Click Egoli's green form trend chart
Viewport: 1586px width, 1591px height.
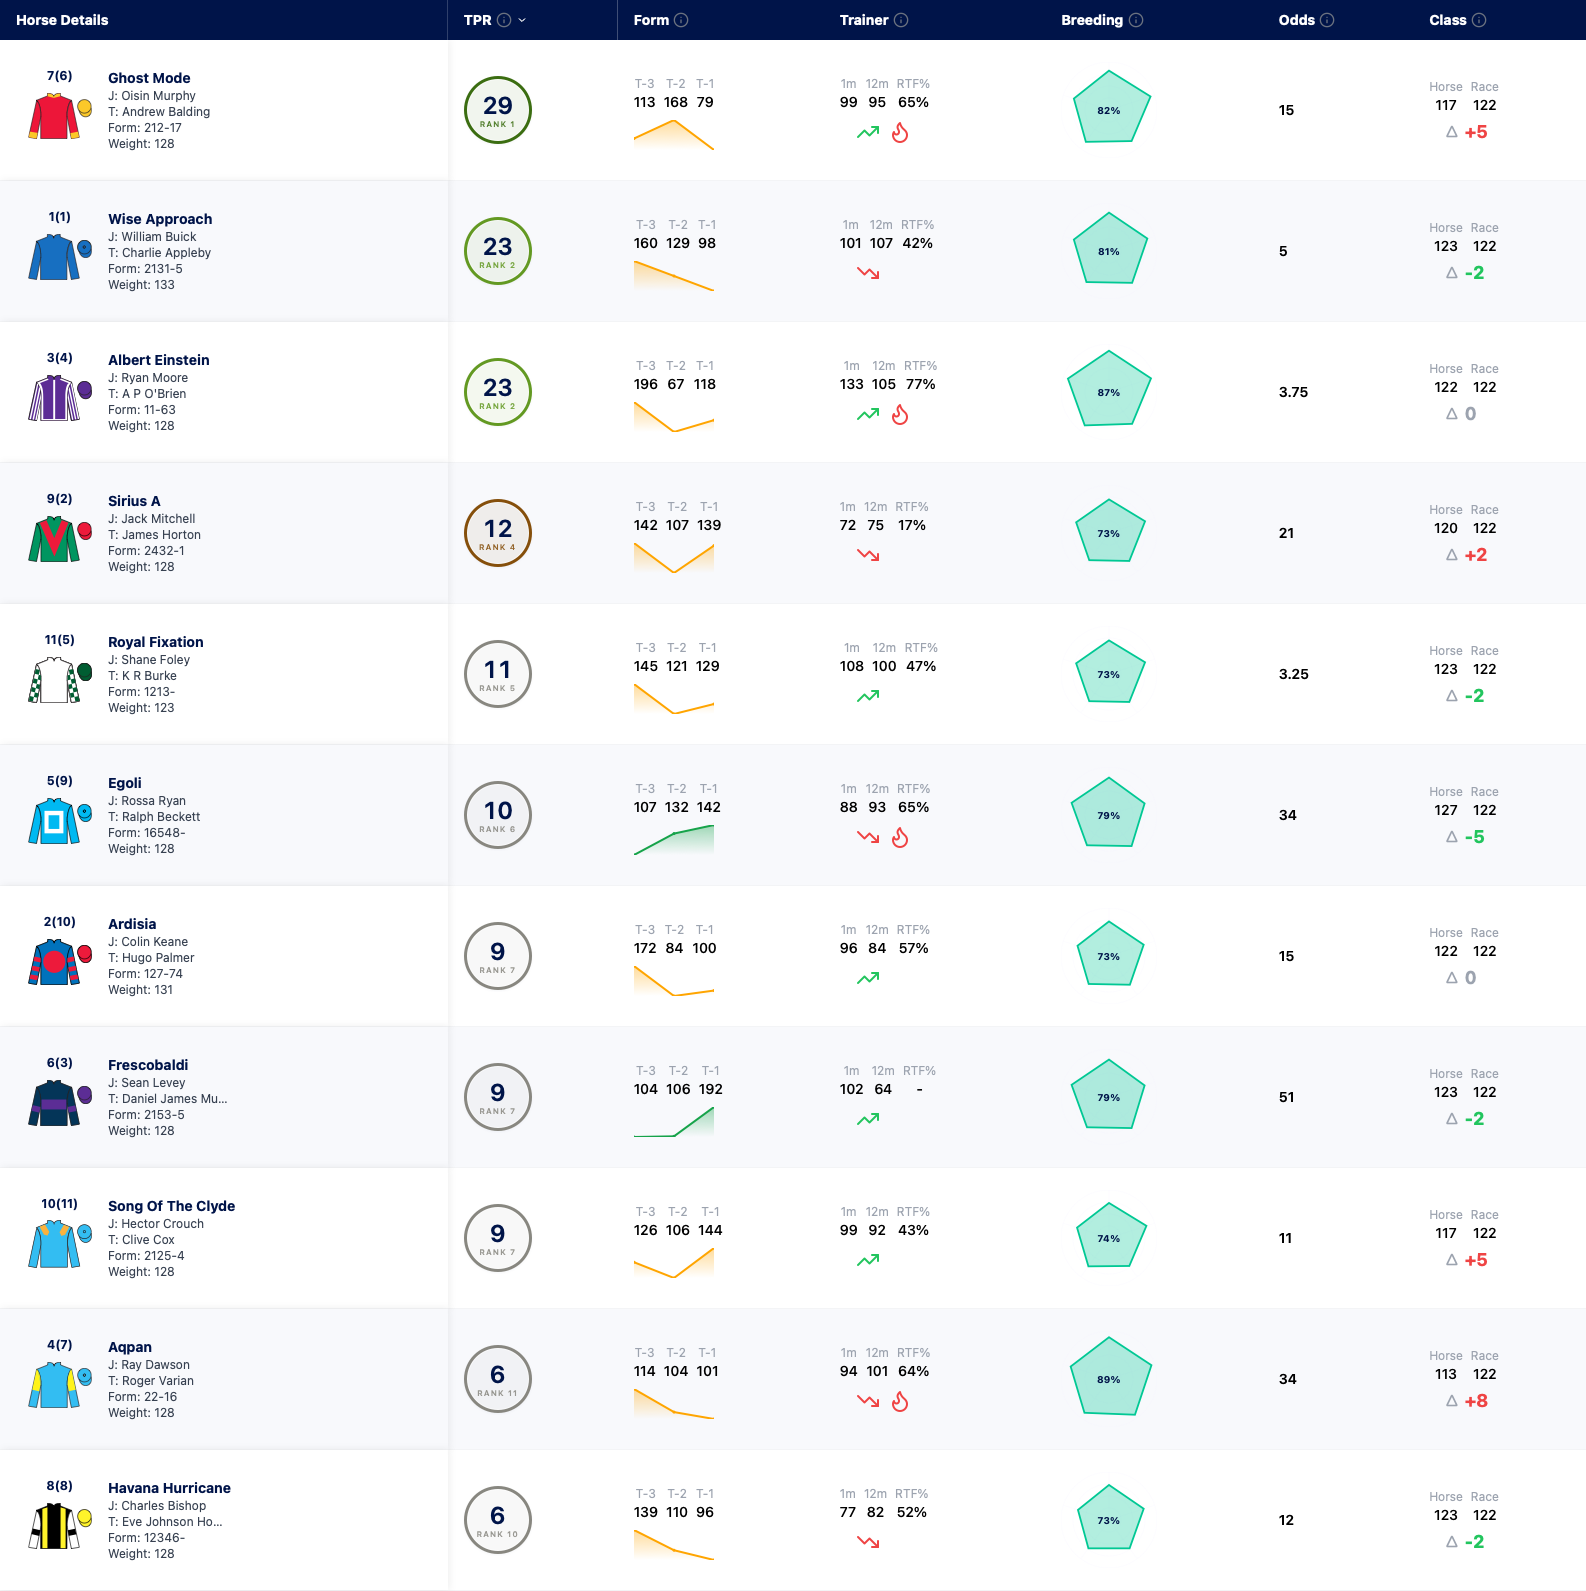click(x=674, y=840)
